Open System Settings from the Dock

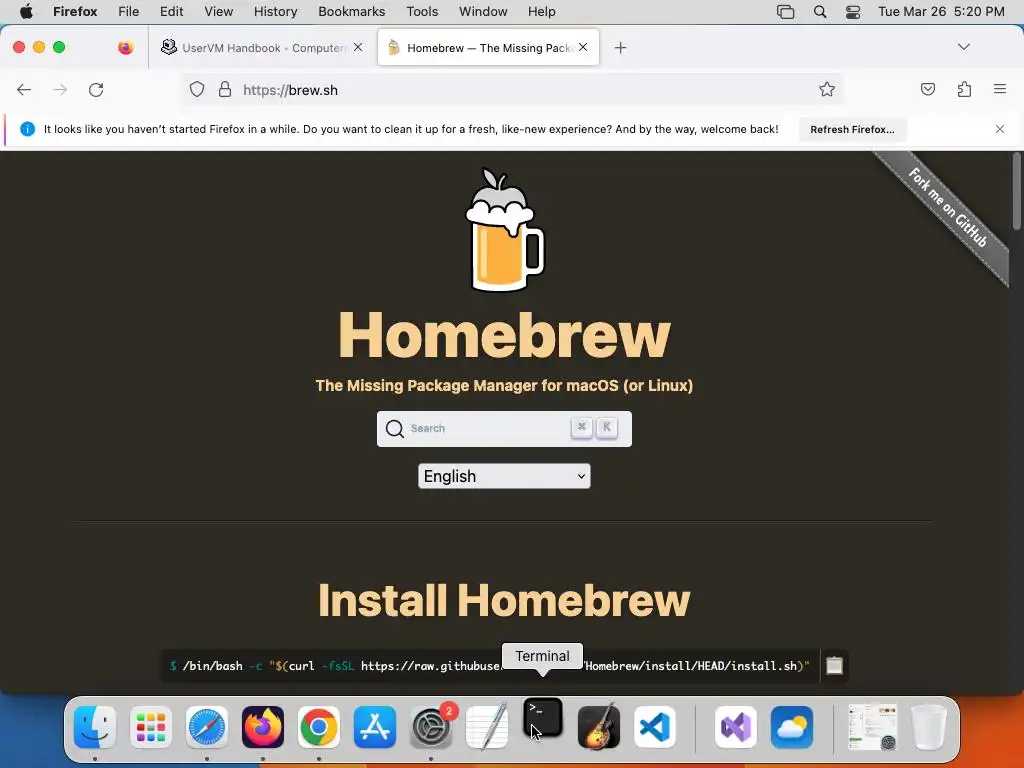431,727
